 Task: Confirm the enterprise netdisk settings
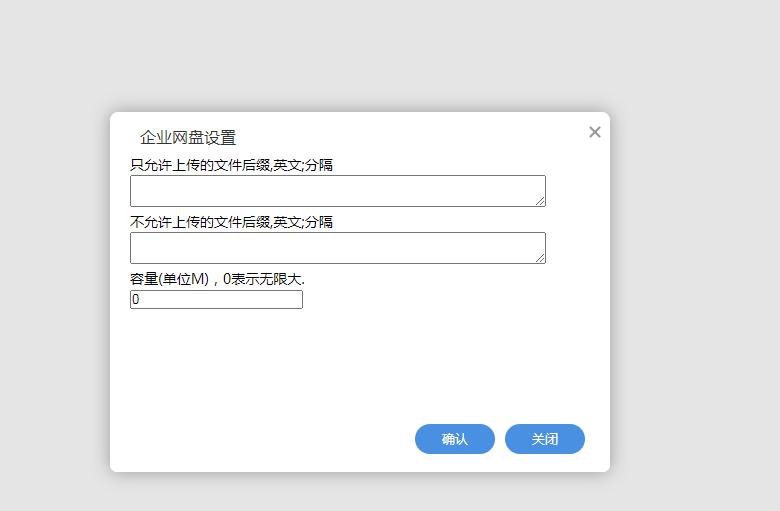pyautogui.click(x=455, y=439)
